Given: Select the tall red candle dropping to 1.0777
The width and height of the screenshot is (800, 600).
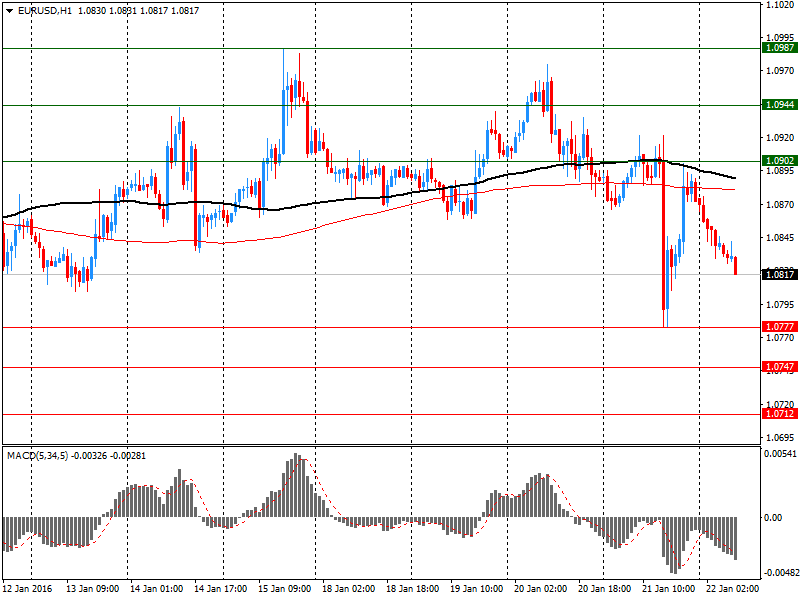Looking at the screenshot, I should 664,235.
